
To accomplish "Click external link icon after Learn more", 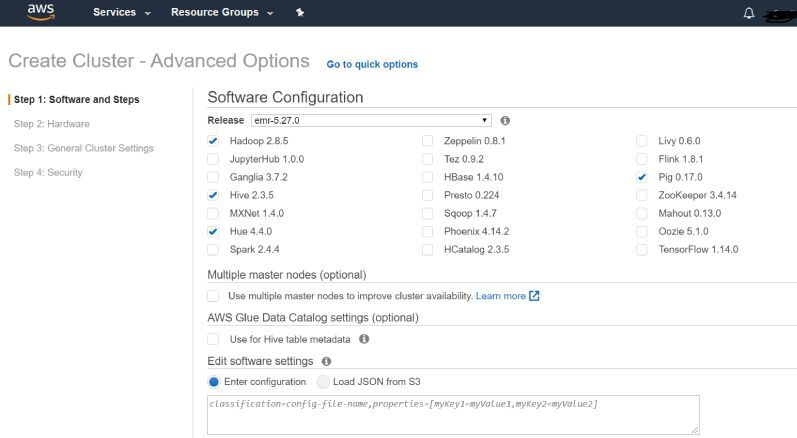I will (x=534, y=296).
